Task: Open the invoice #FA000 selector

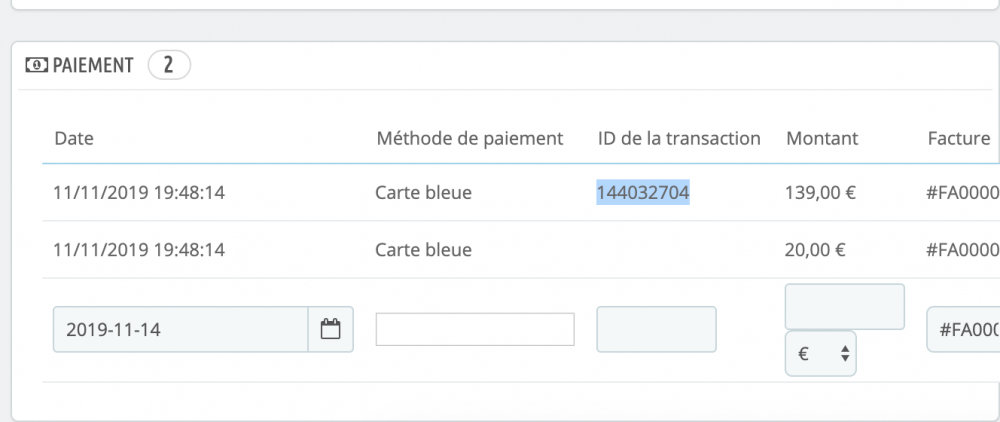Action: point(964,329)
